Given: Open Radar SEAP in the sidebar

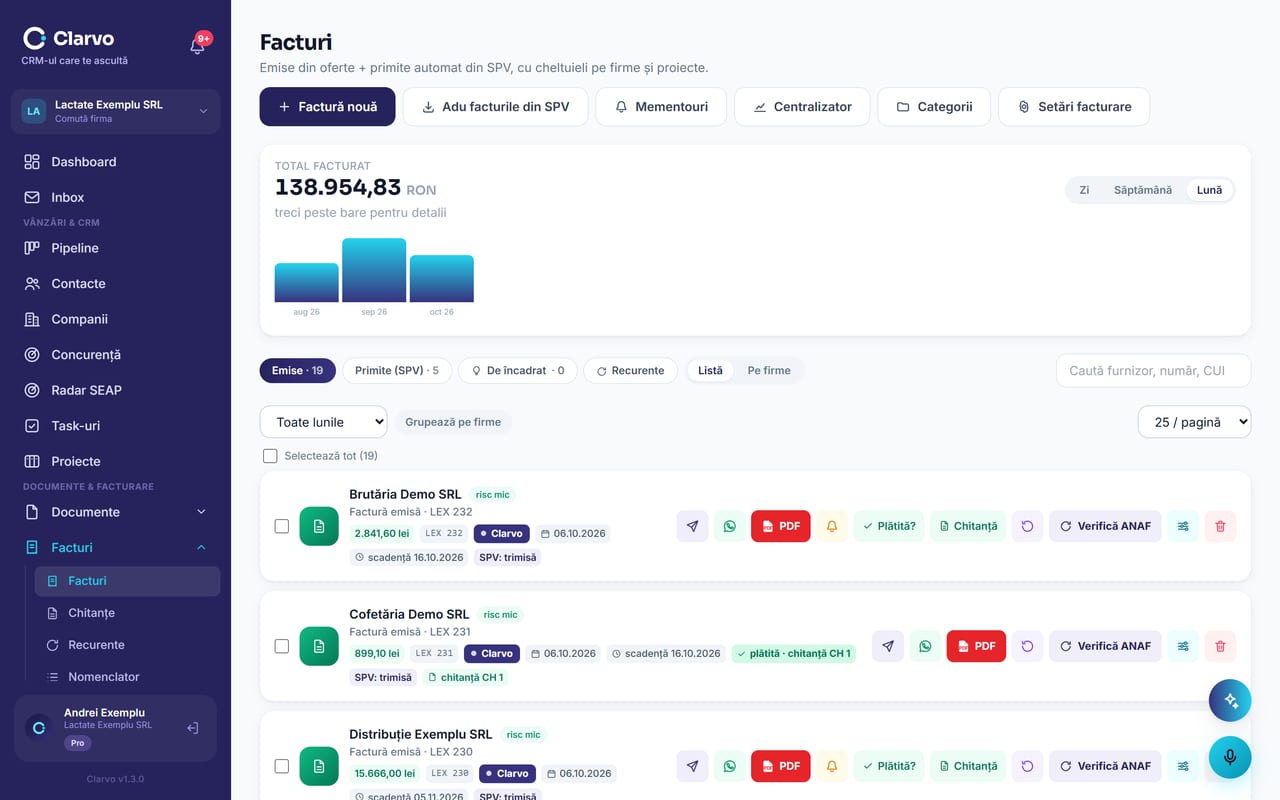Looking at the screenshot, I should pos(116,390).
